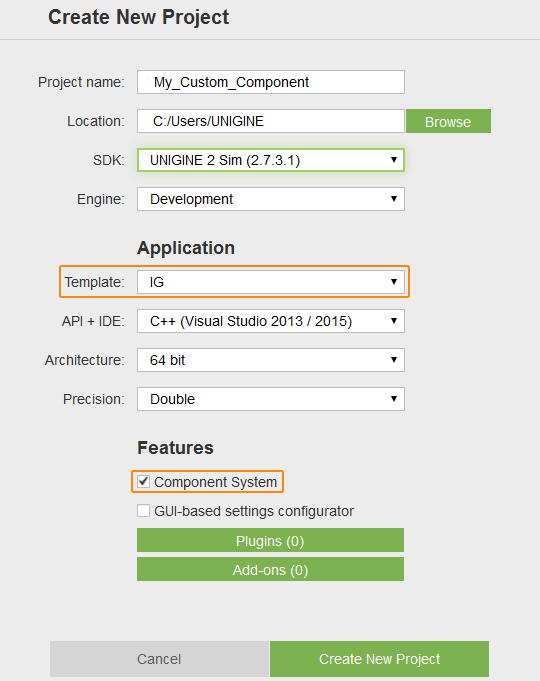540x681 pixels.
Task: Open the API + IDE dropdown
Action: pyautogui.click(x=271, y=321)
